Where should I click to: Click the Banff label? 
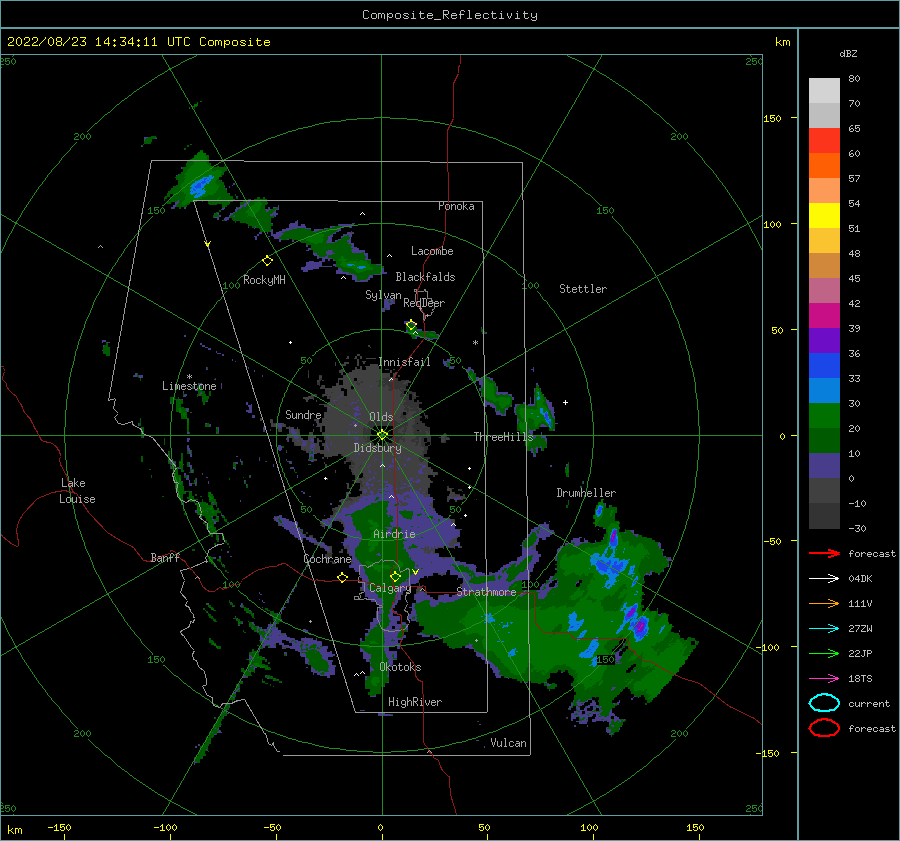click(x=165, y=557)
